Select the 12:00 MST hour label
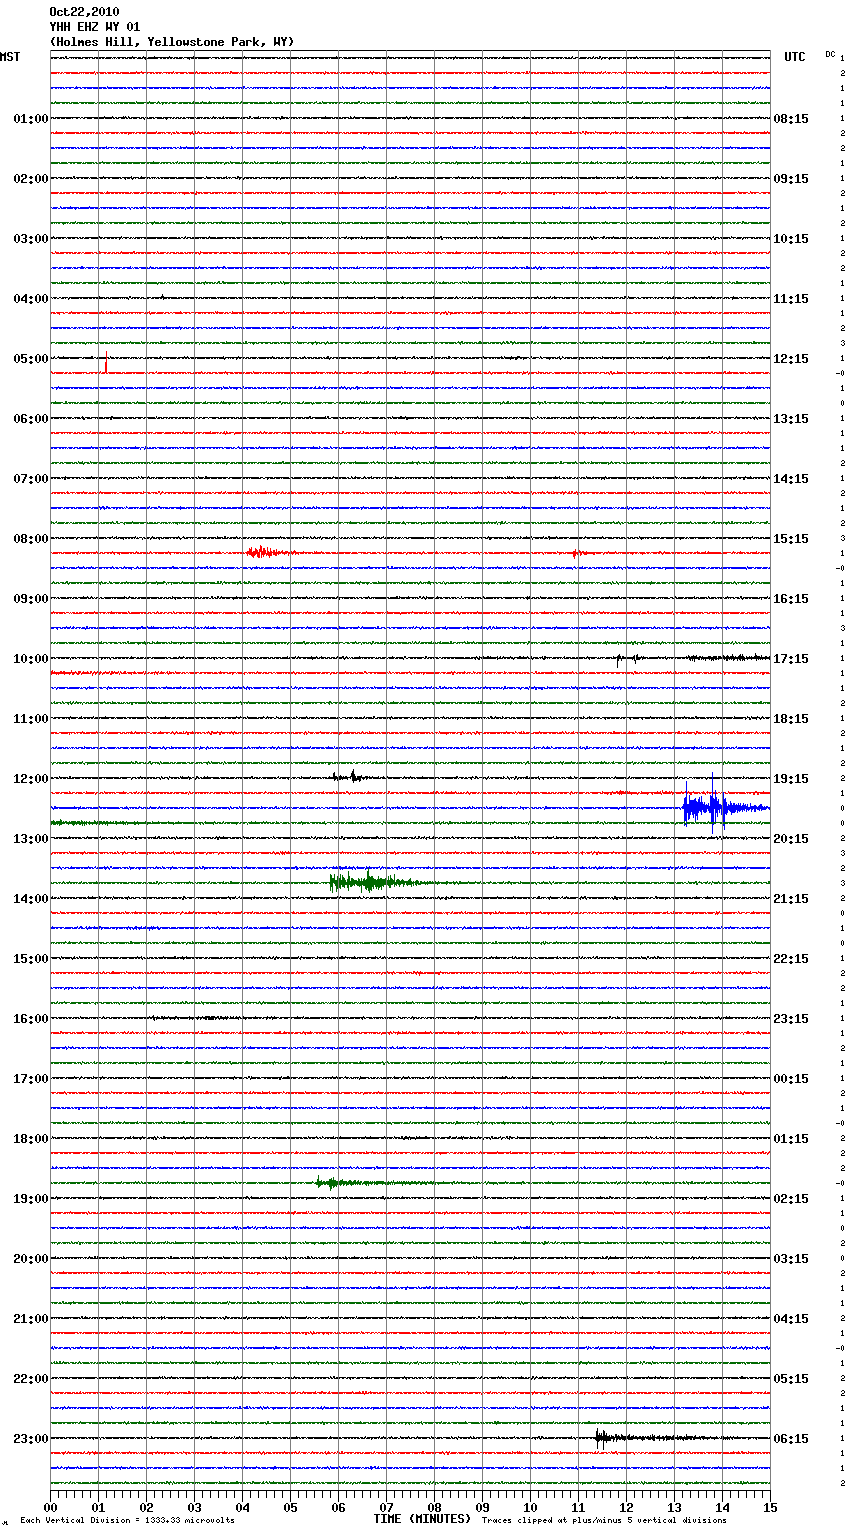 pyautogui.click(x=30, y=779)
